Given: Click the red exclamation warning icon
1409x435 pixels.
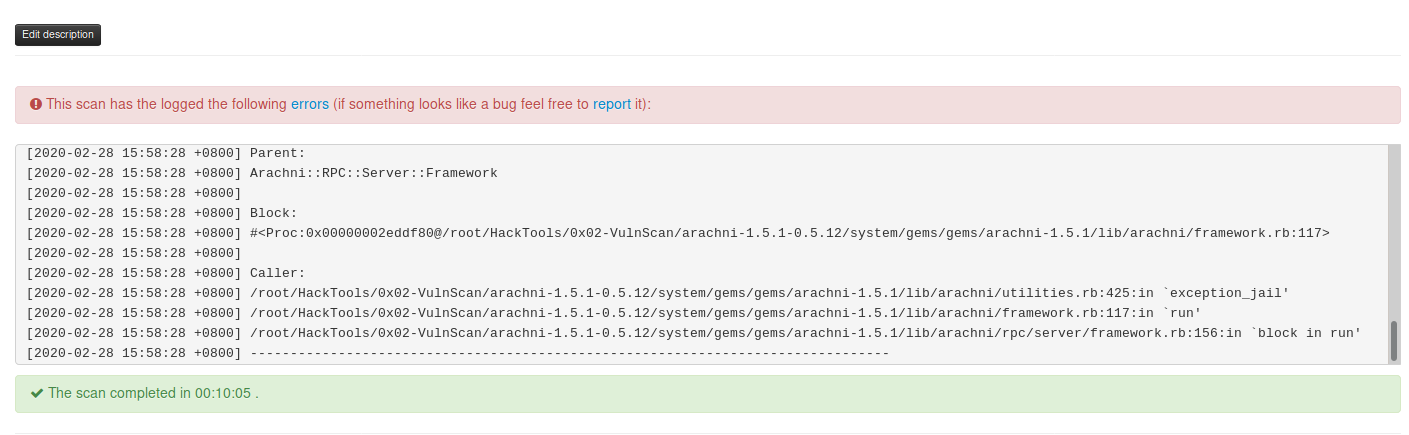Looking at the screenshot, I should (36, 104).
